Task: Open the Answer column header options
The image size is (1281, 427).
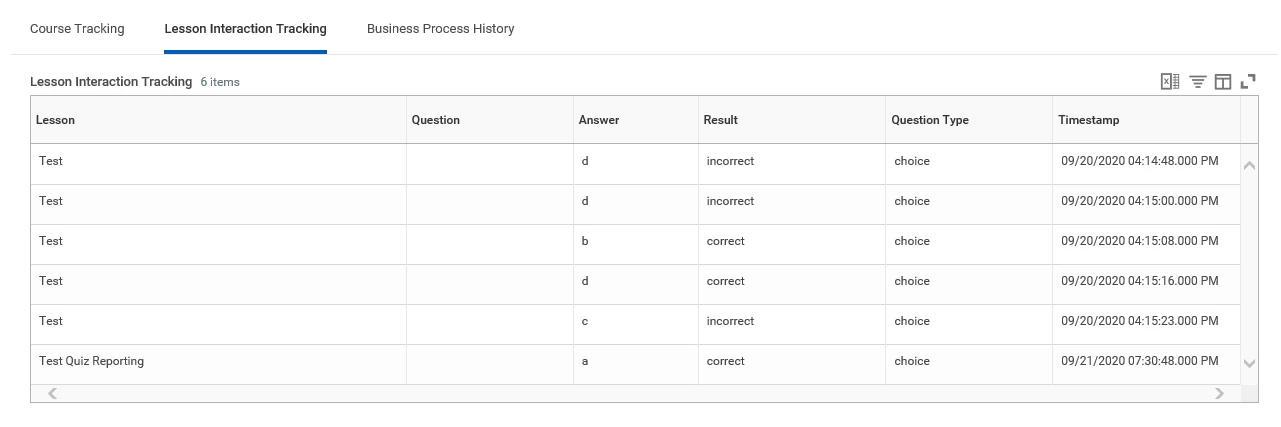Action: pos(598,120)
